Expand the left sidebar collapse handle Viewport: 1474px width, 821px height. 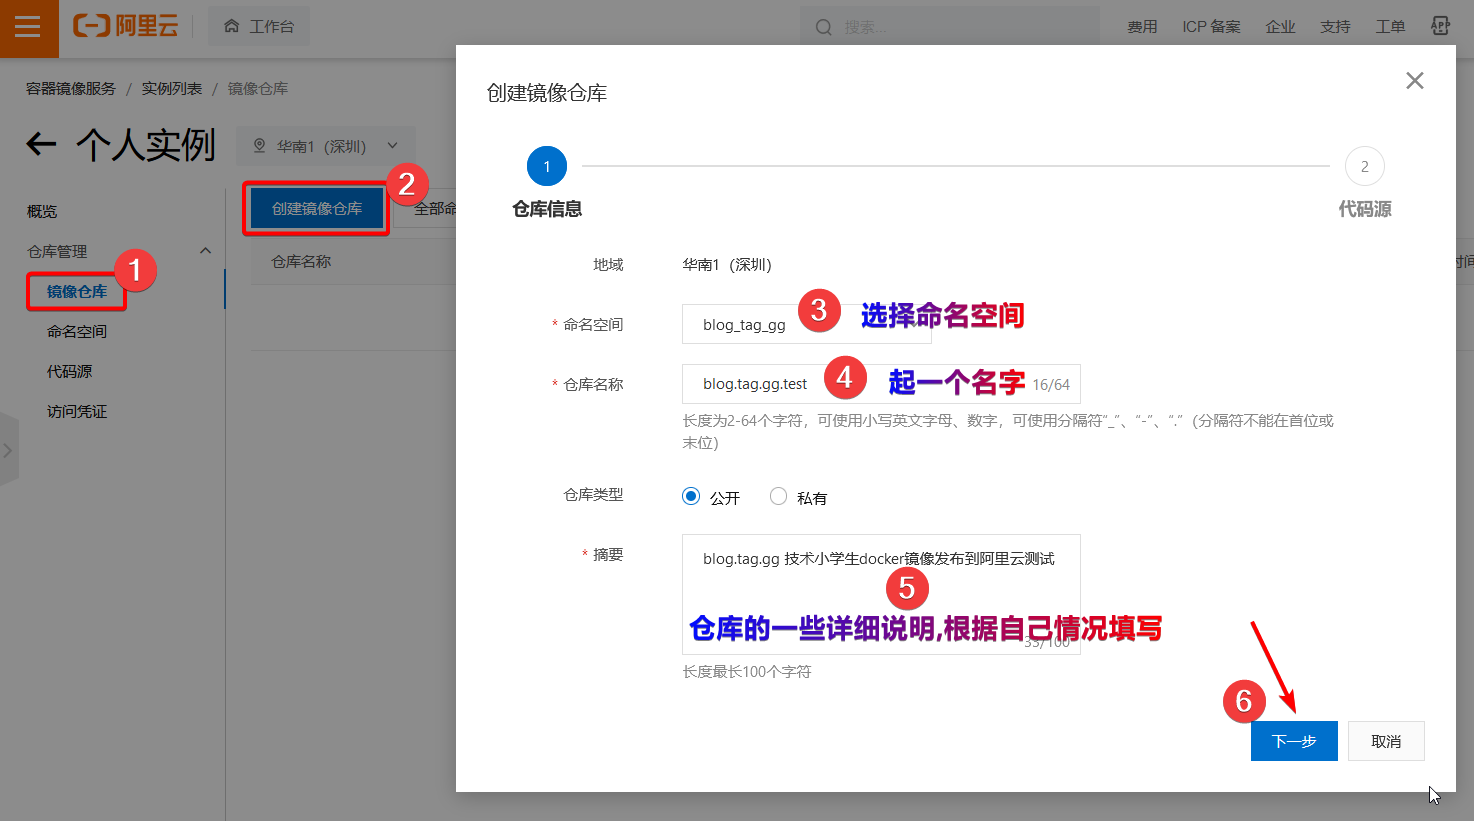tap(8, 450)
